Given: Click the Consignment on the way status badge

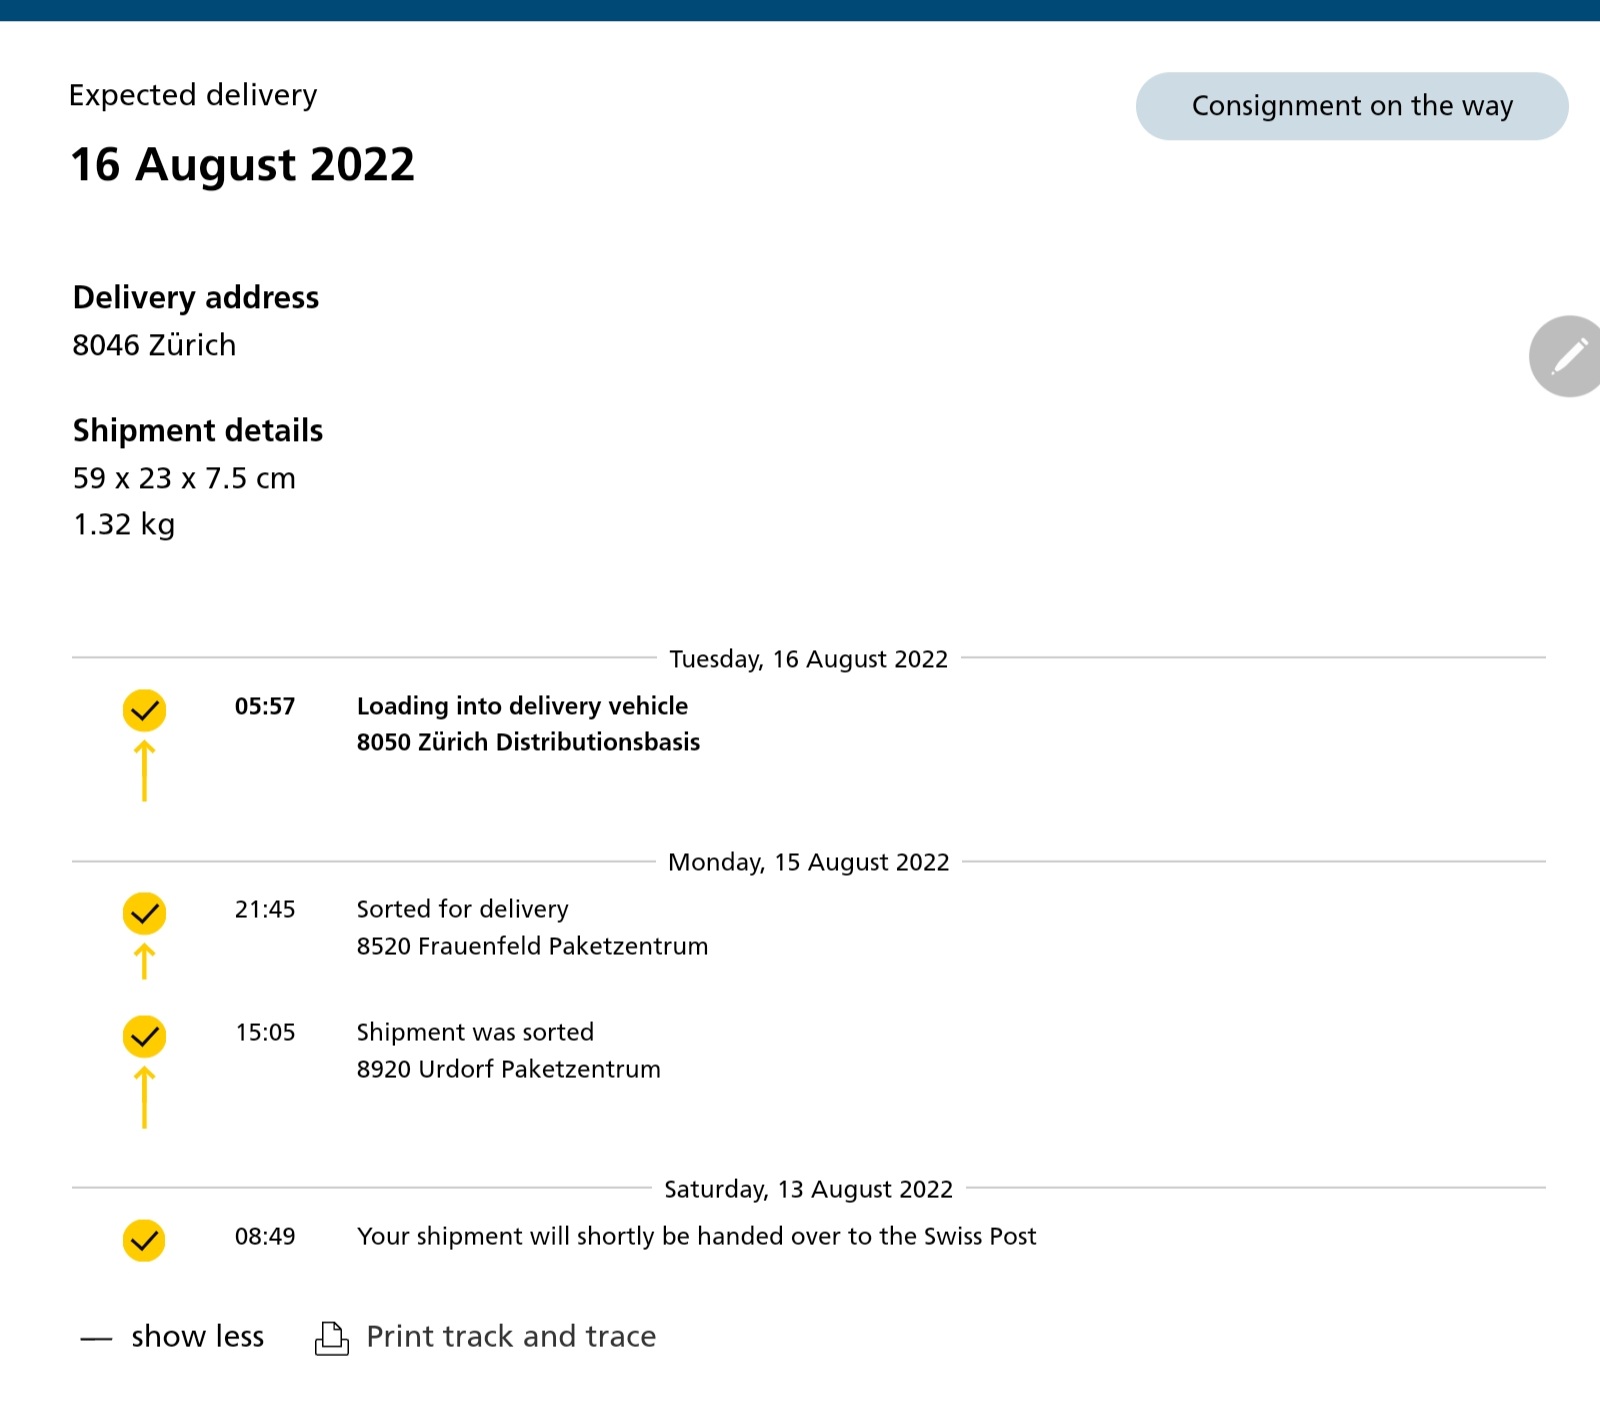Looking at the screenshot, I should (1351, 106).
